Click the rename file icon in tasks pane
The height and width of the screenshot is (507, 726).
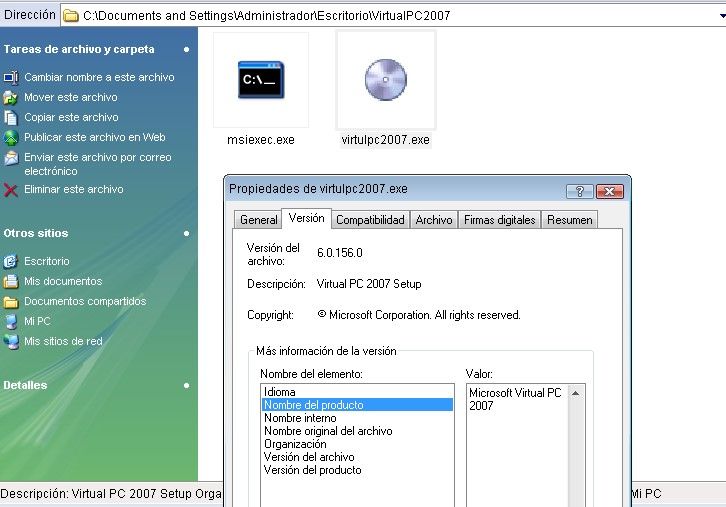(11, 77)
